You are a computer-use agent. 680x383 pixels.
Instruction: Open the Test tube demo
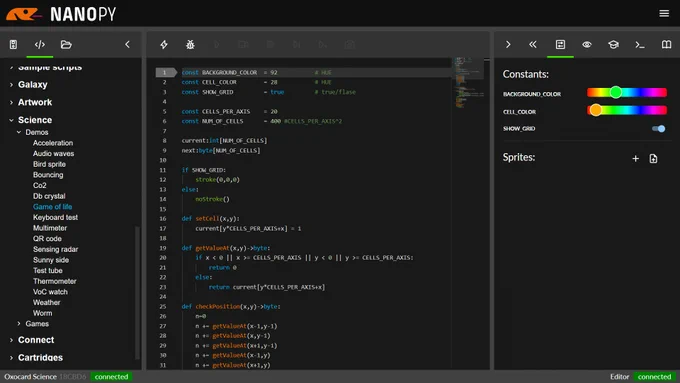48,271
